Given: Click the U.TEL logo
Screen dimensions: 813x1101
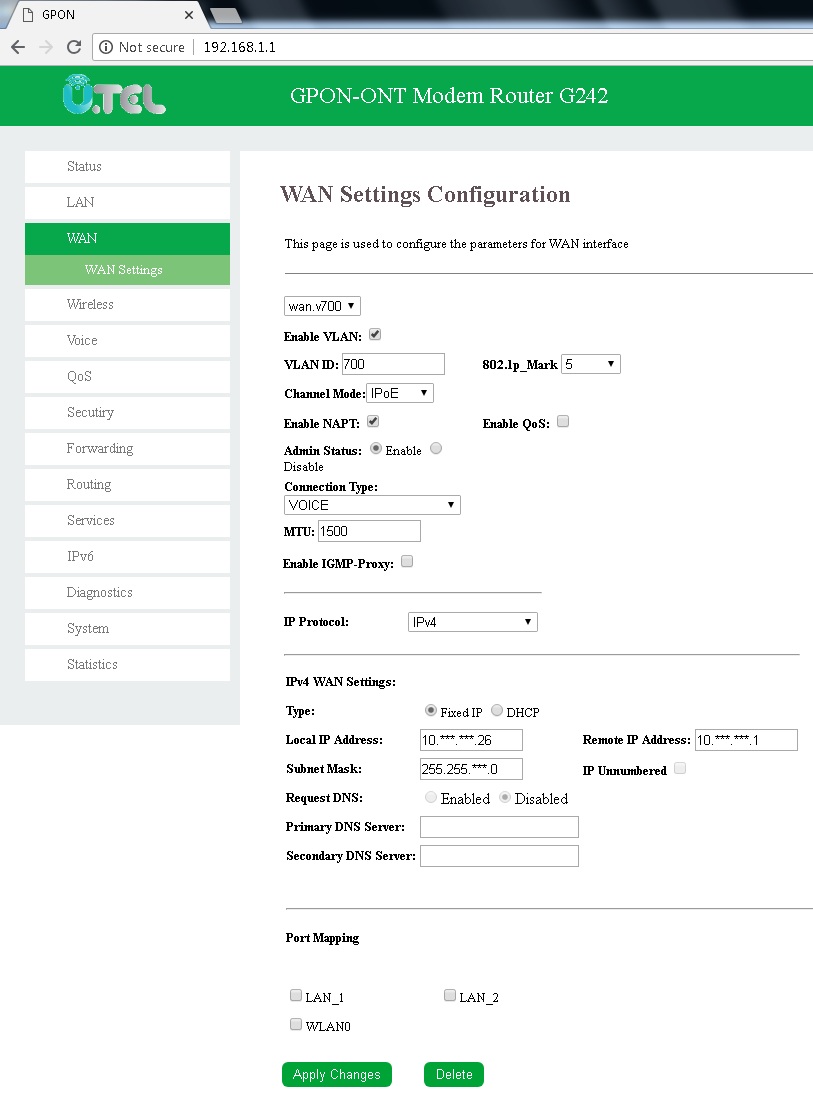Looking at the screenshot, I should pos(113,96).
